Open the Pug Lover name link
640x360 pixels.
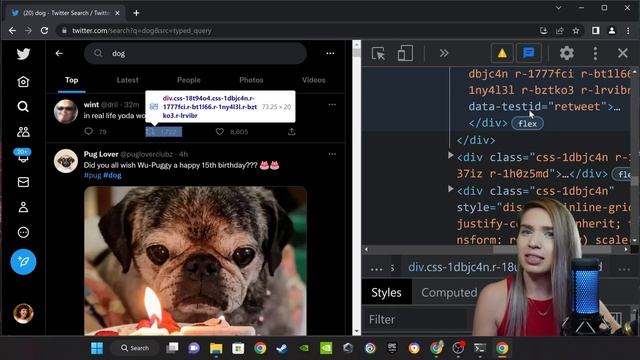[x=101, y=154]
